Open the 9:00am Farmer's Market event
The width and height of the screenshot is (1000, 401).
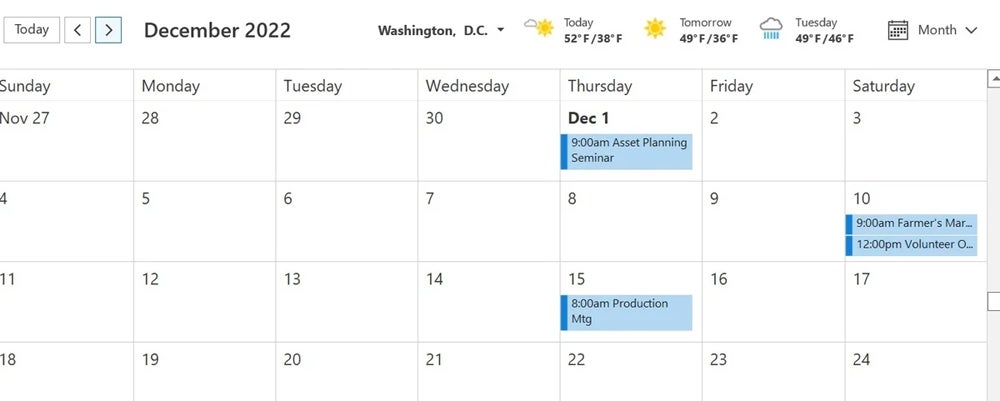click(911, 224)
